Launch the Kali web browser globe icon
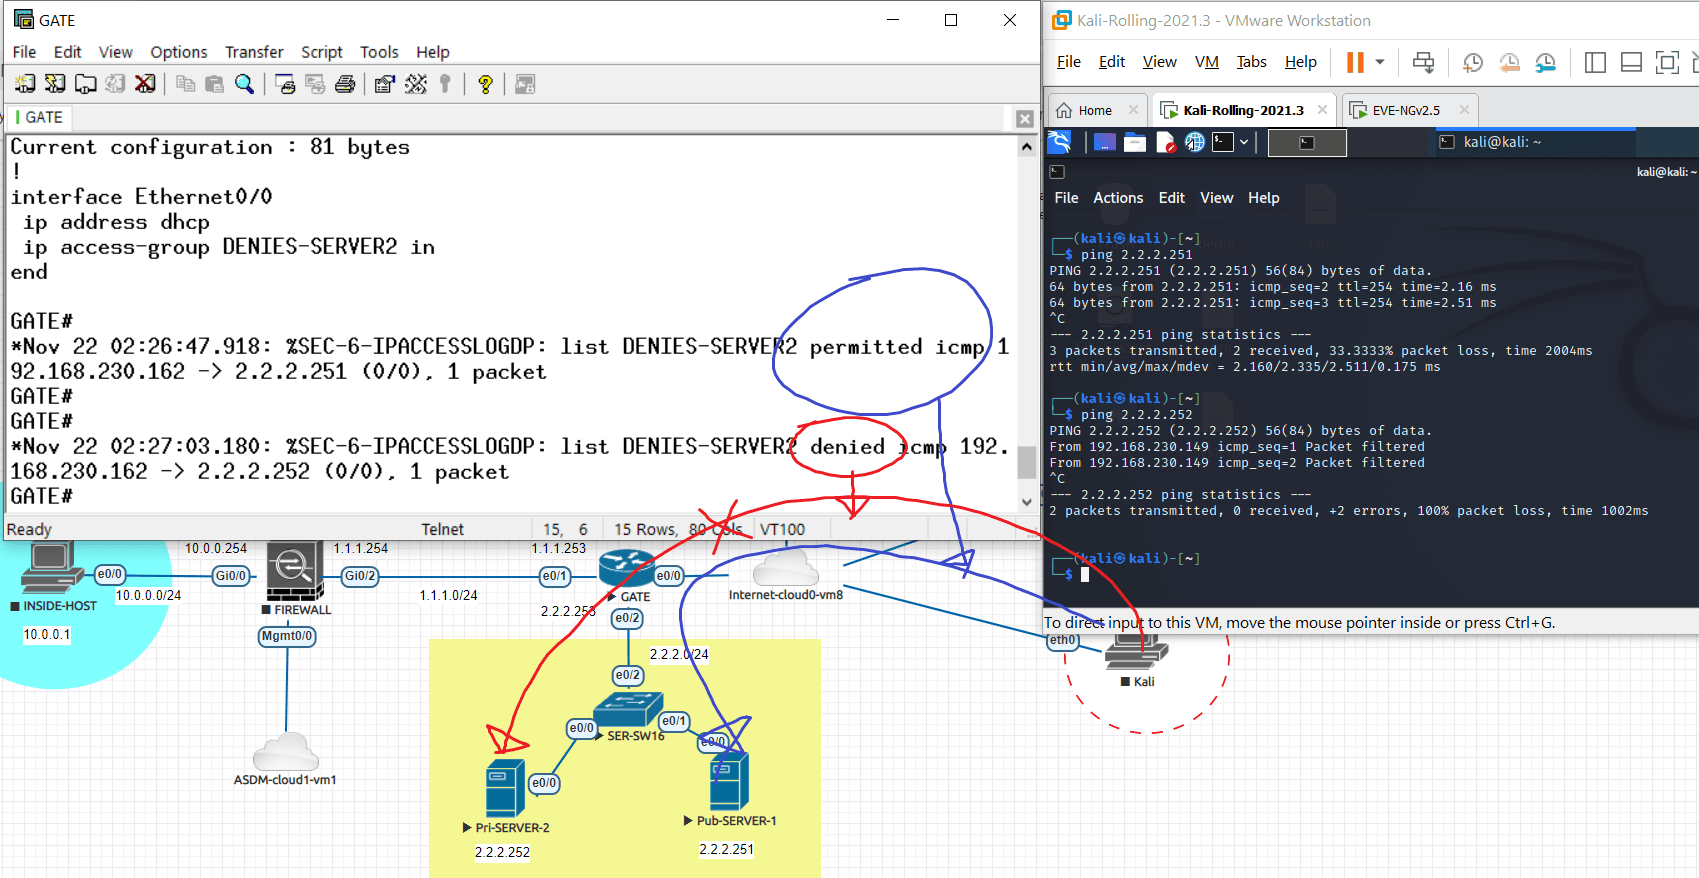Viewport: 1699px width, 878px height. 1194,143
